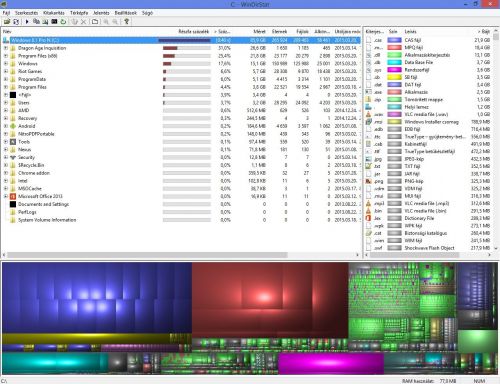
Task: Open the Súgó menu
Action: (x=147, y=13)
